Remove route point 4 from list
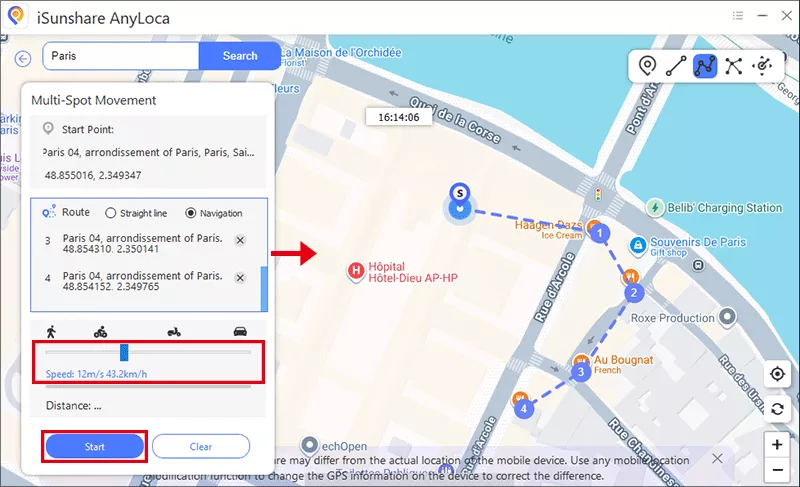This screenshot has width=800, height=487. coord(240,276)
